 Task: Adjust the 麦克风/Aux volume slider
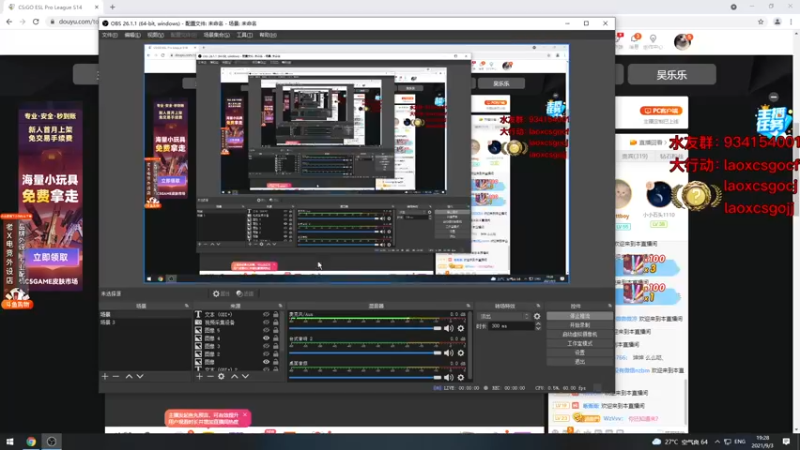click(365, 329)
